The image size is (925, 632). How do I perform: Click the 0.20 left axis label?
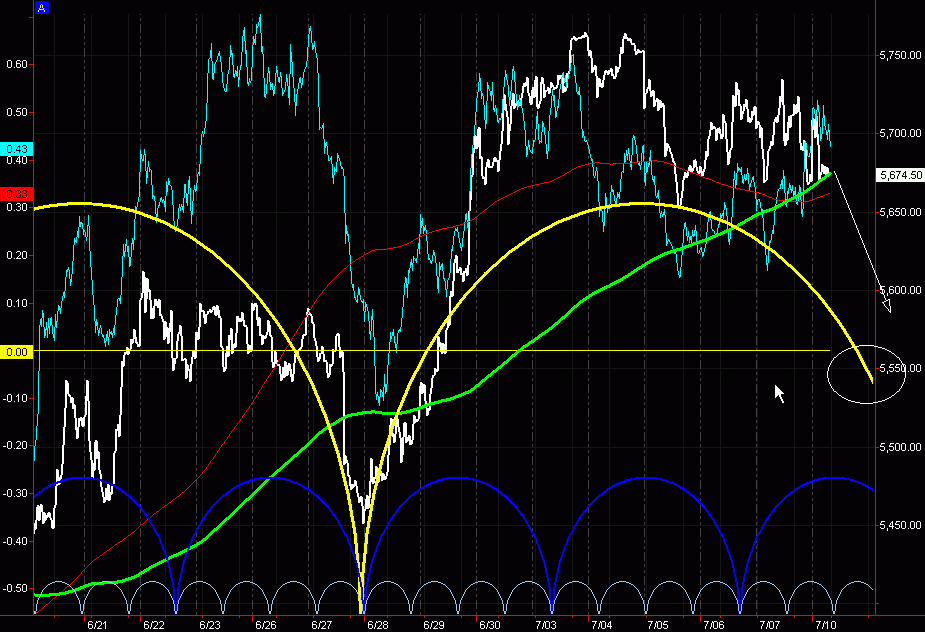(x=17, y=256)
